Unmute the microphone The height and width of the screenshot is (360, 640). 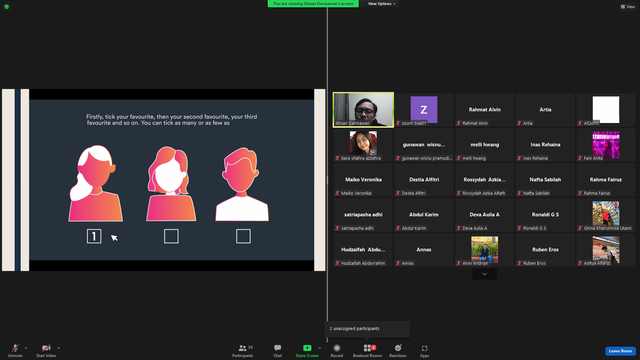(15, 350)
